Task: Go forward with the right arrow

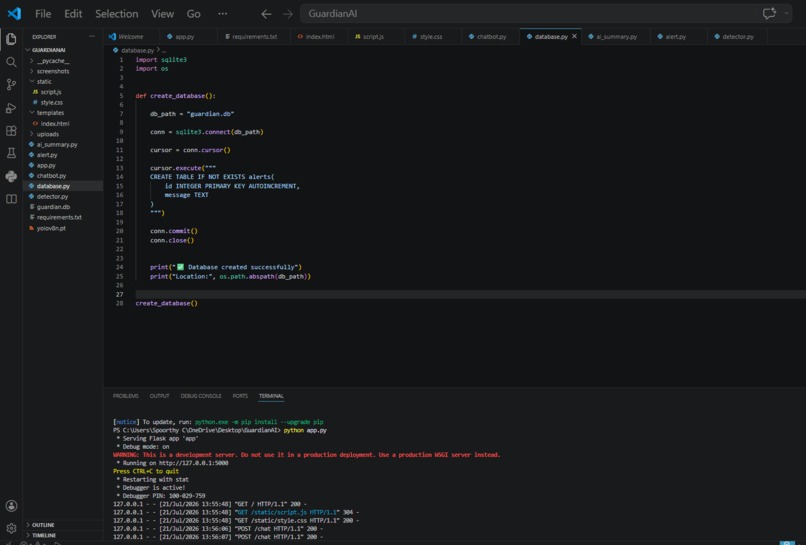Action: tap(288, 14)
